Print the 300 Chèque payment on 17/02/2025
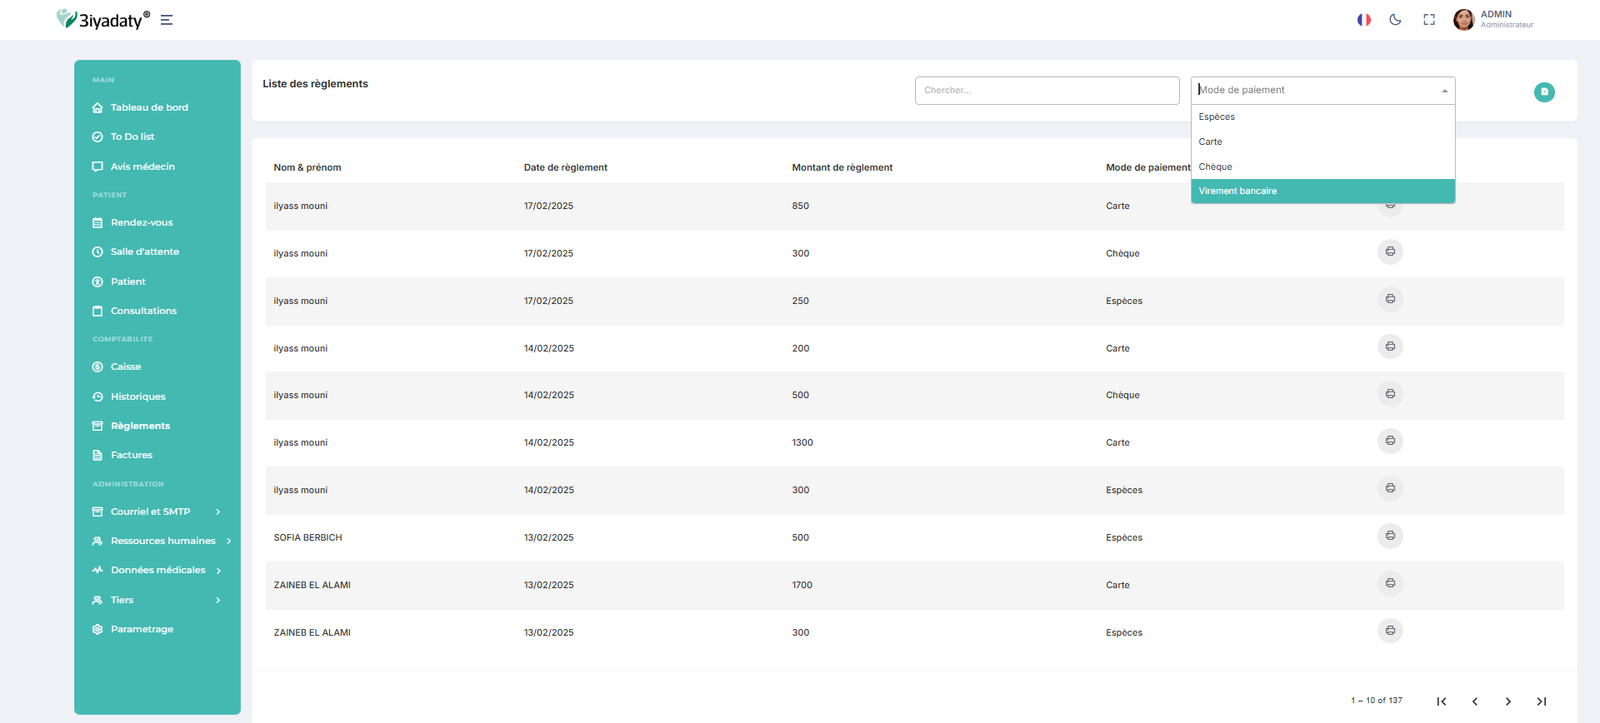The height and width of the screenshot is (723, 1600). [x=1390, y=252]
